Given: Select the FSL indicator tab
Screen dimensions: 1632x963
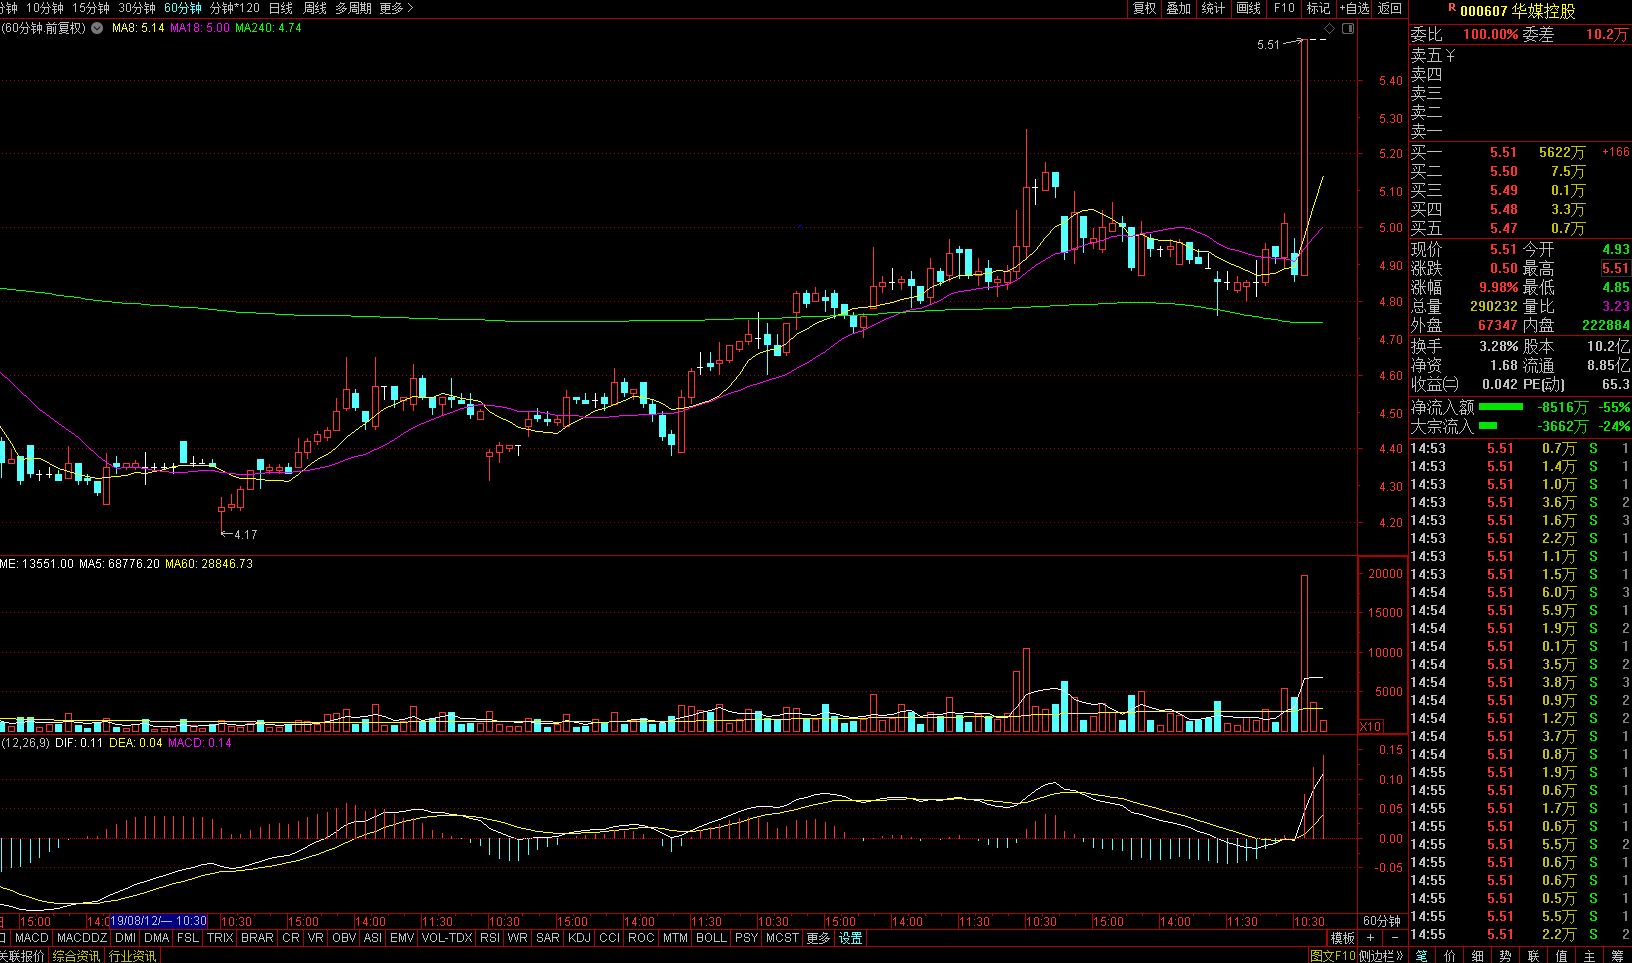Looking at the screenshot, I should click(187, 938).
